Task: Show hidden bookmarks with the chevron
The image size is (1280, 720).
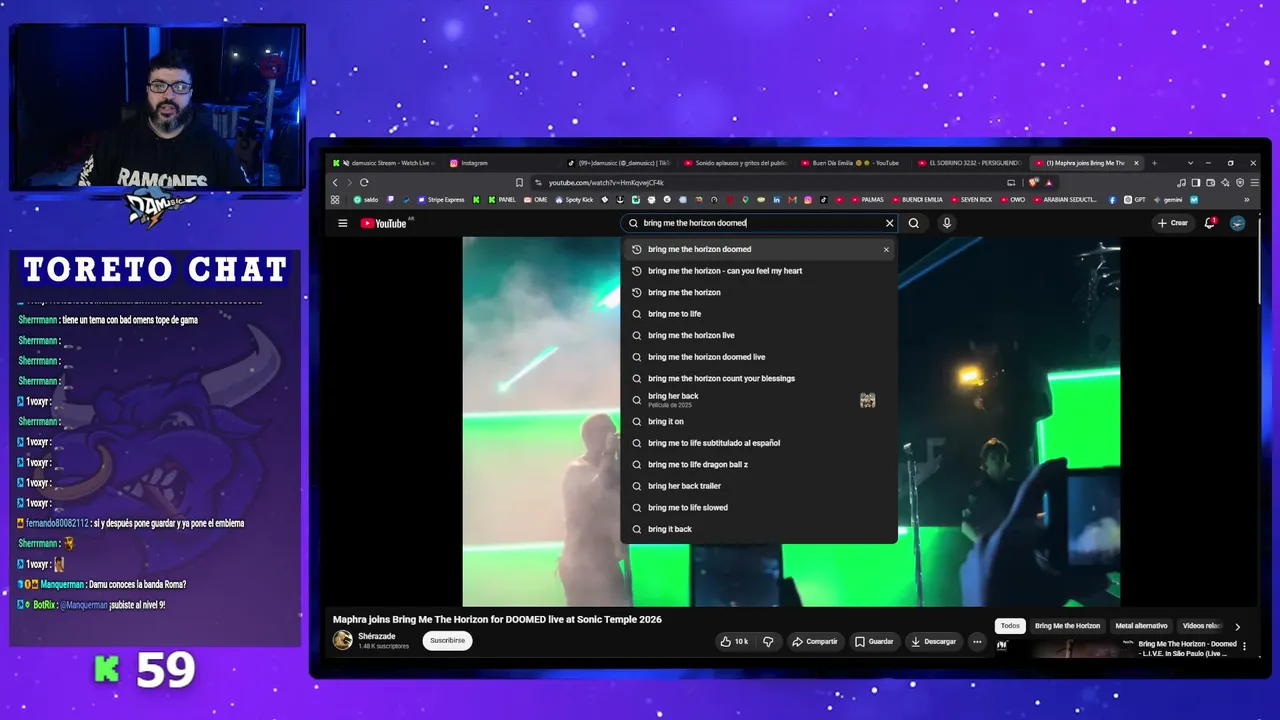Action: click(1246, 200)
